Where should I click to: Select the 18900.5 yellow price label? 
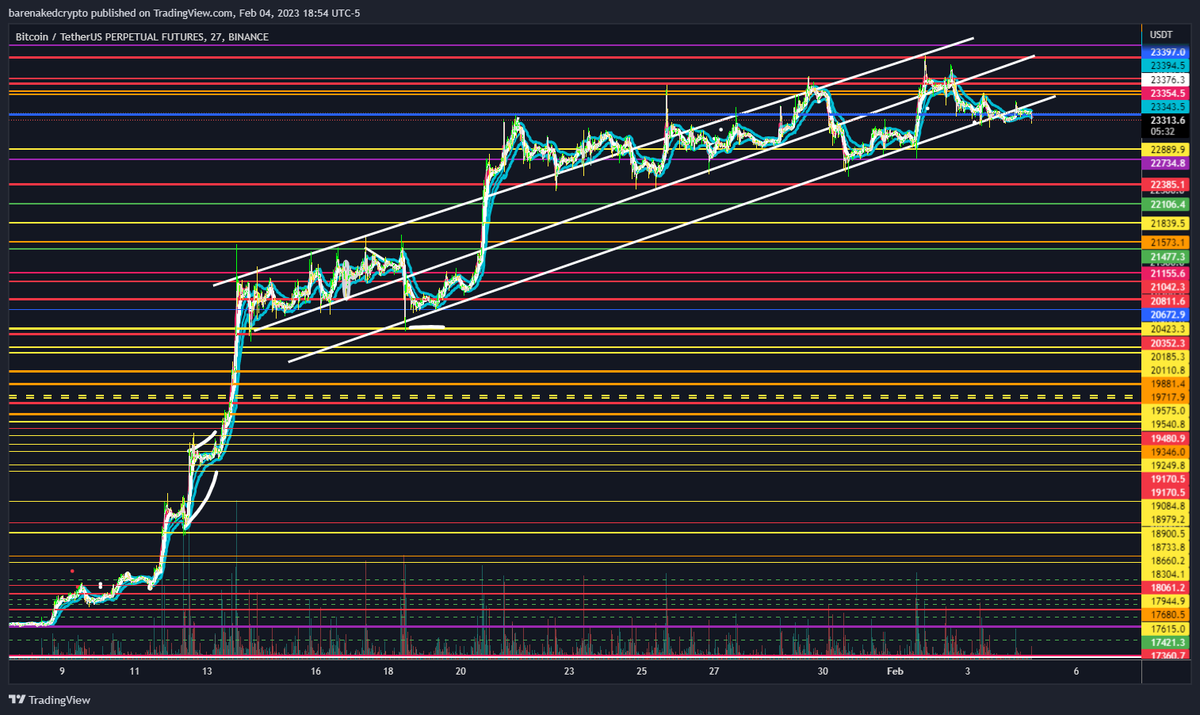1167,535
